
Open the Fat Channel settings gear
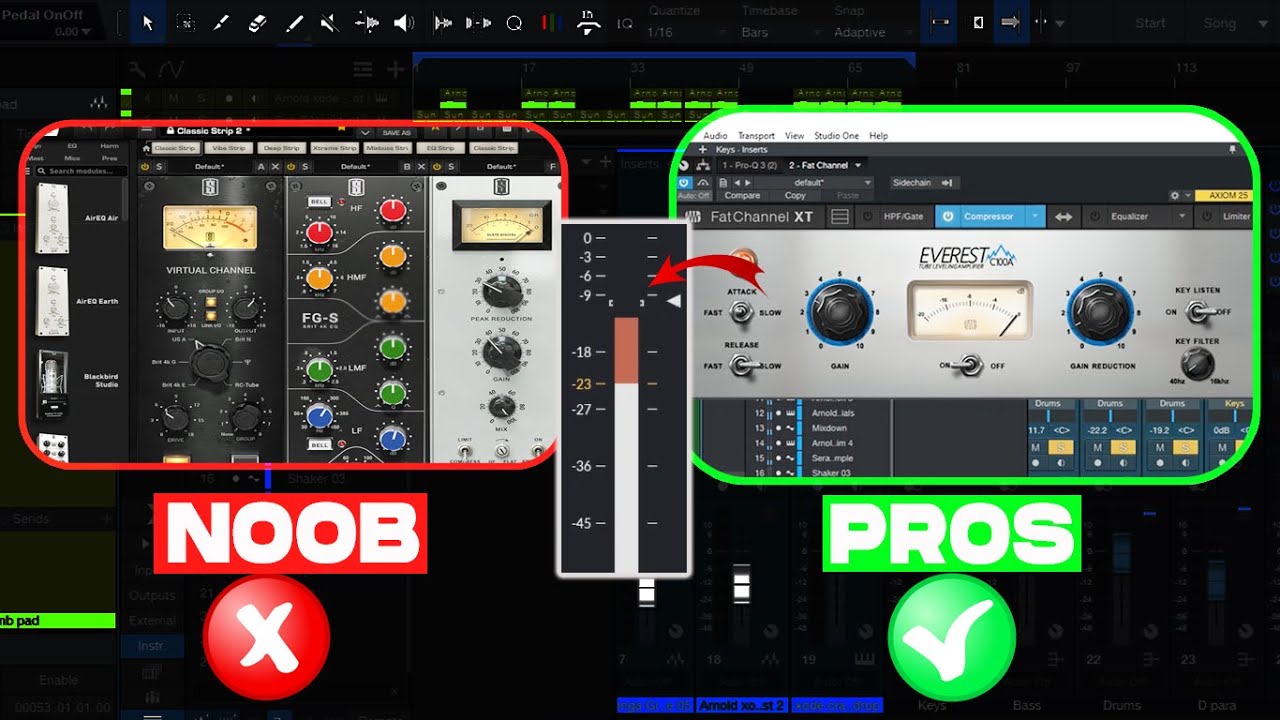point(1176,196)
